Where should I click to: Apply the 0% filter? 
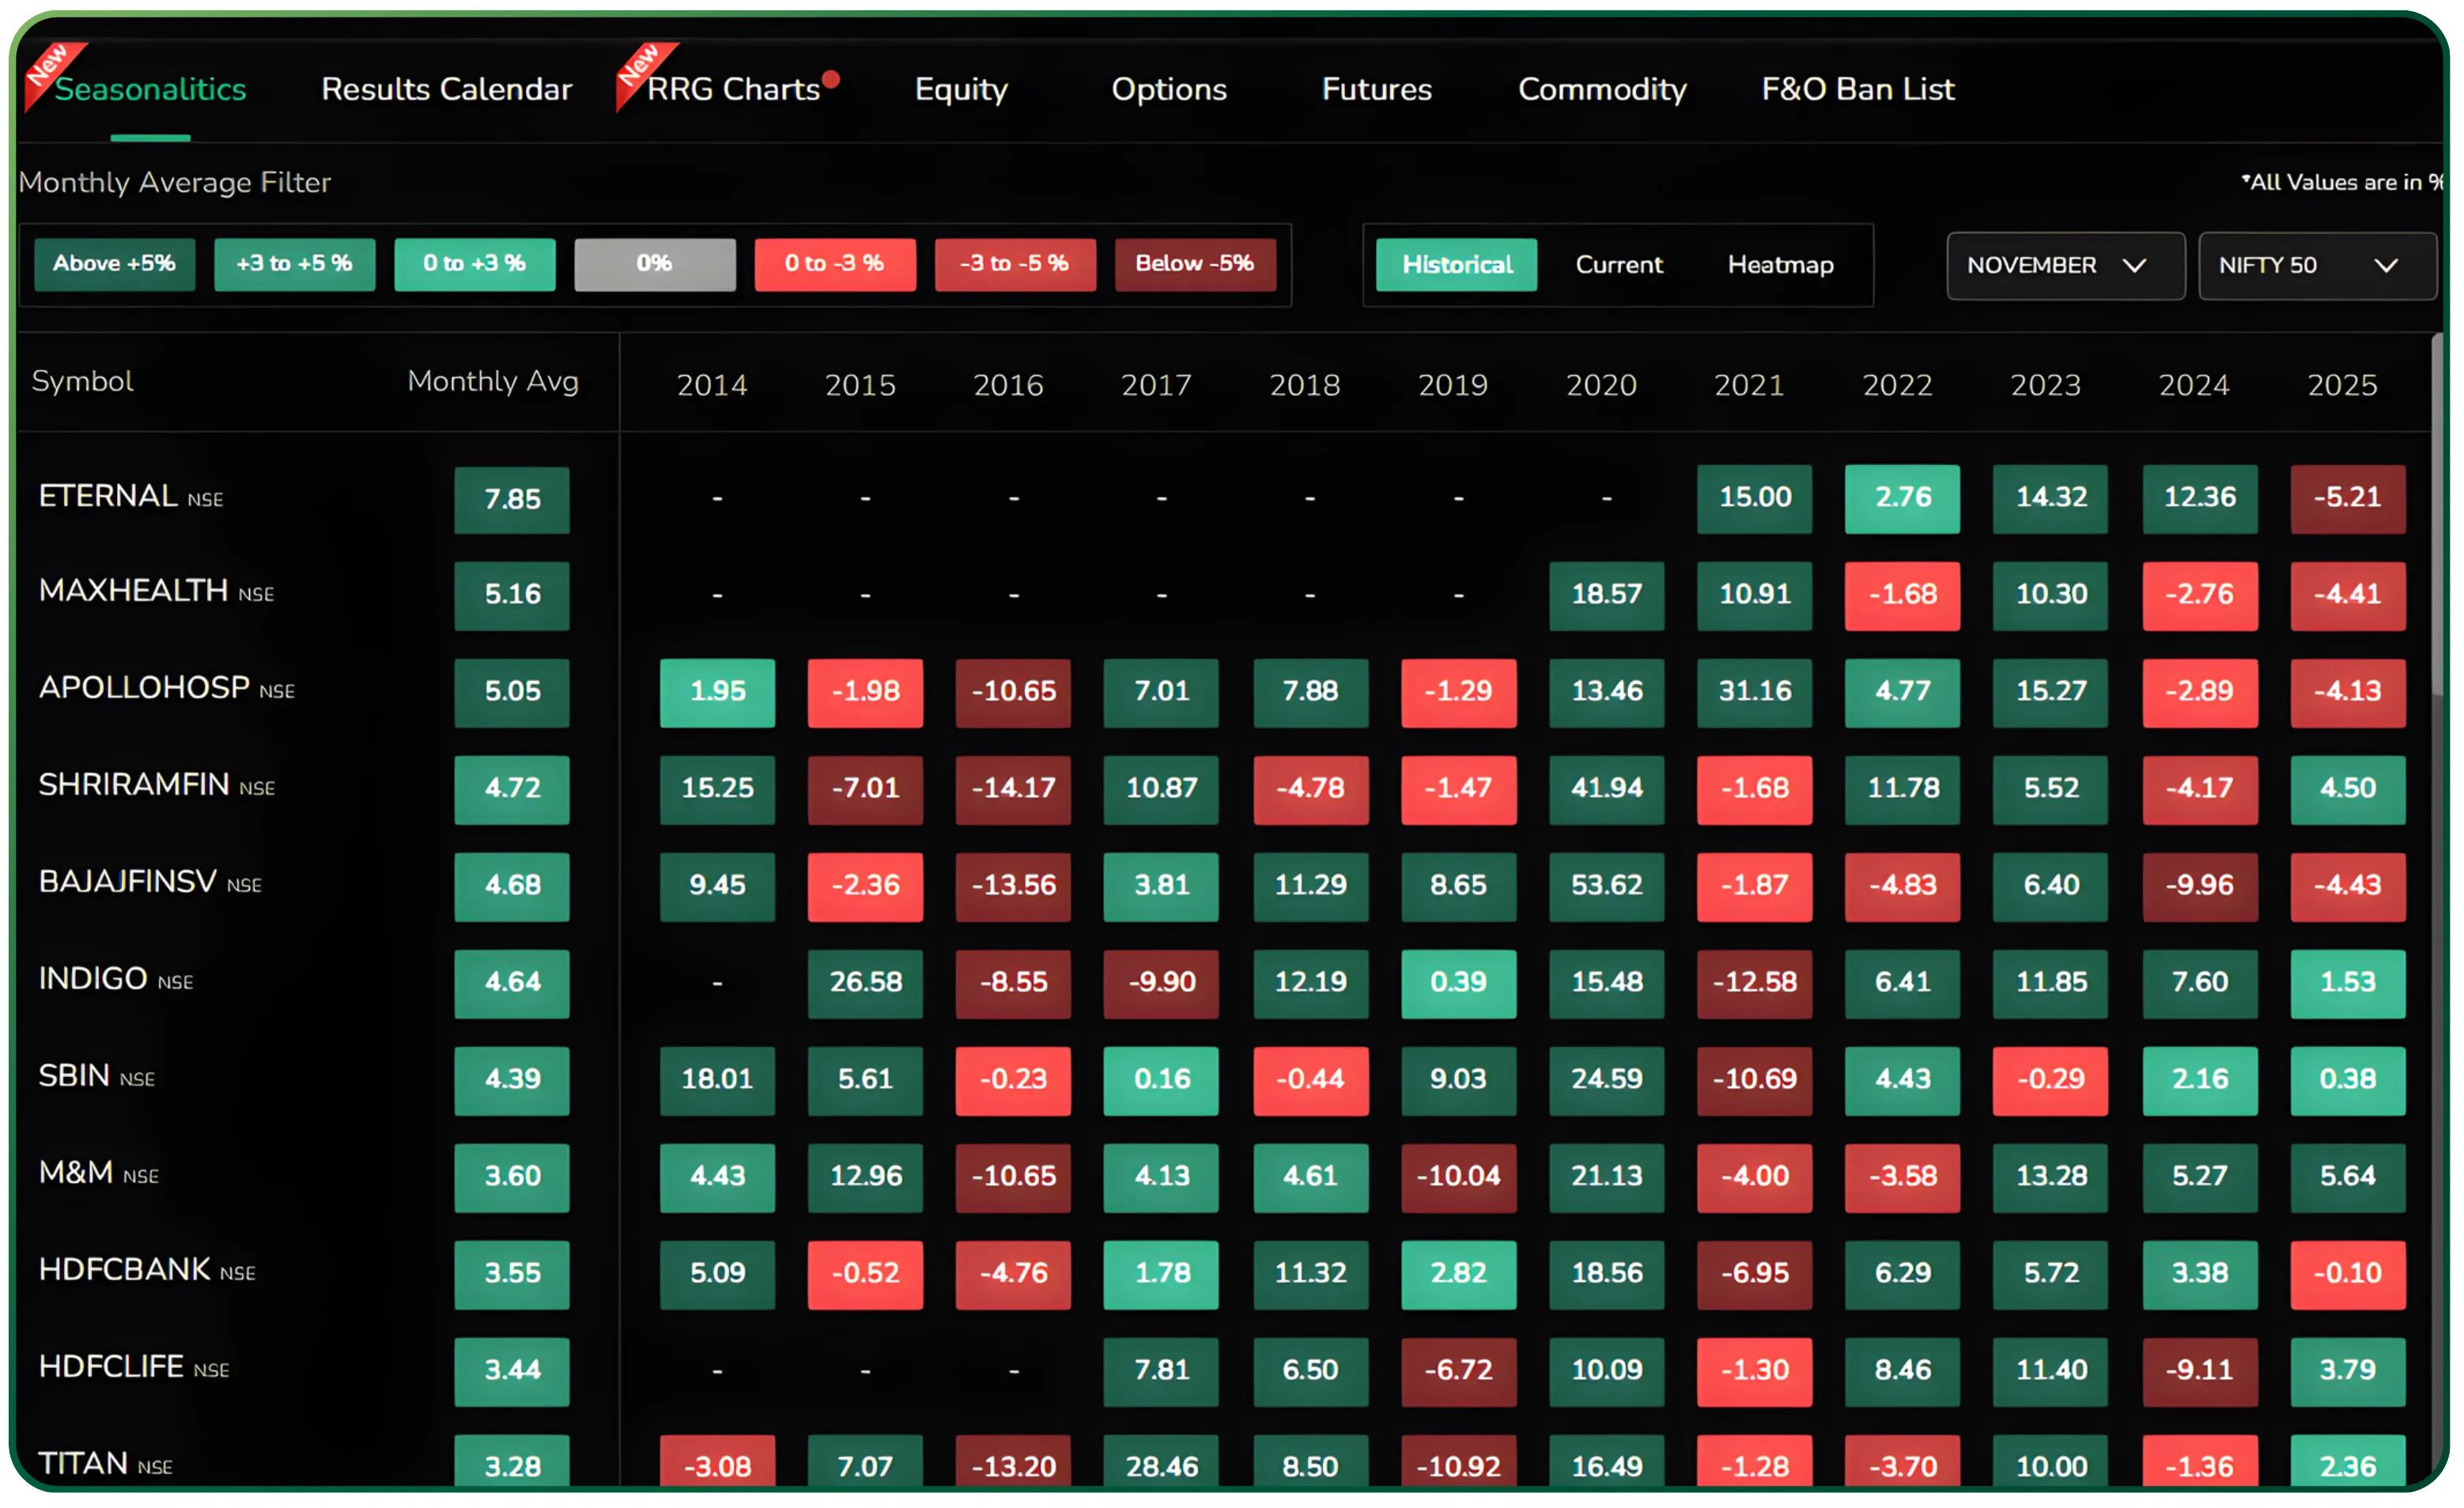[654, 264]
